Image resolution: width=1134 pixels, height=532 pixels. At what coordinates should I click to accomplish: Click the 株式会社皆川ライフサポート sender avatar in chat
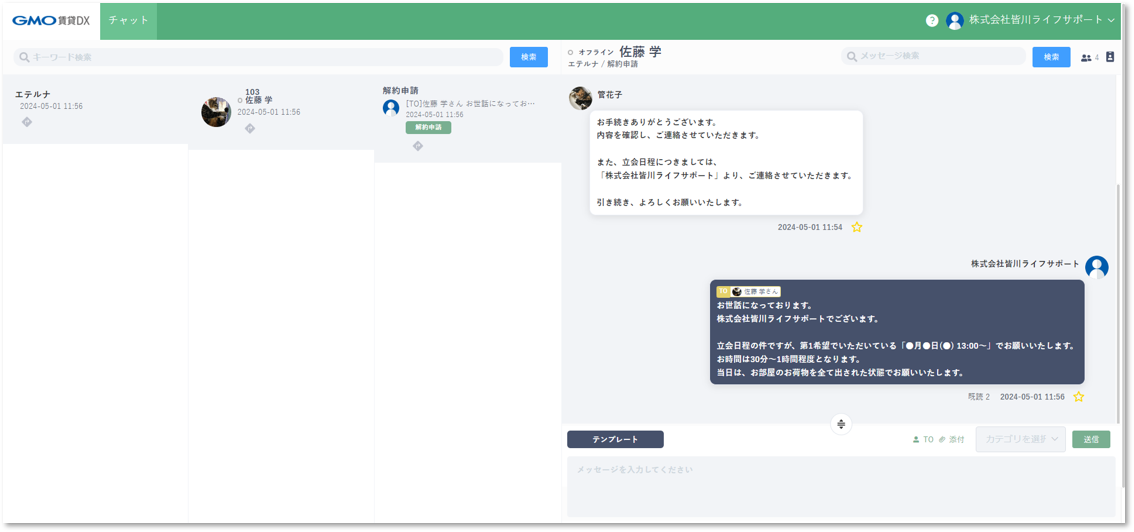click(1096, 267)
